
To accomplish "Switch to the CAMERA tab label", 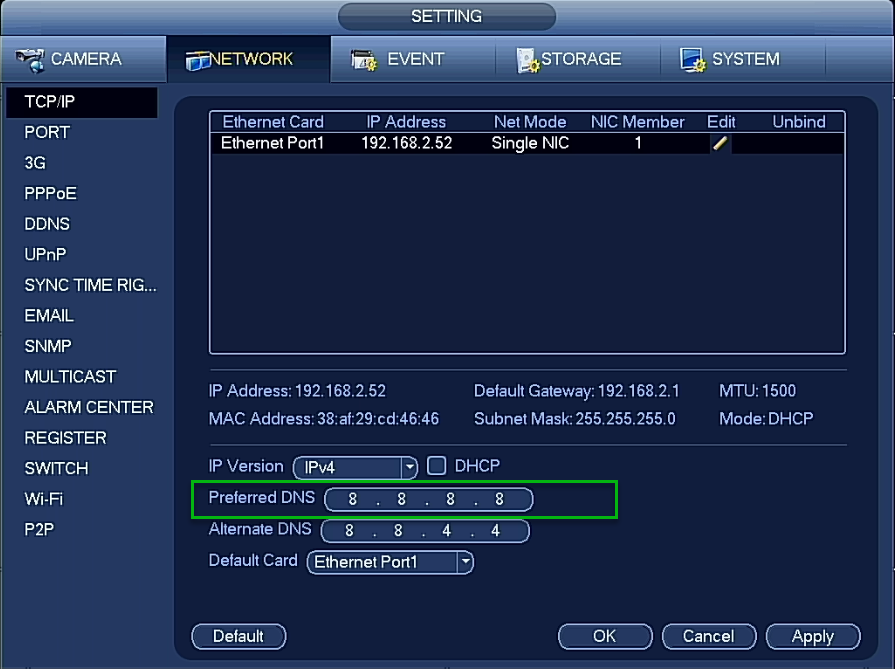I will [86, 59].
